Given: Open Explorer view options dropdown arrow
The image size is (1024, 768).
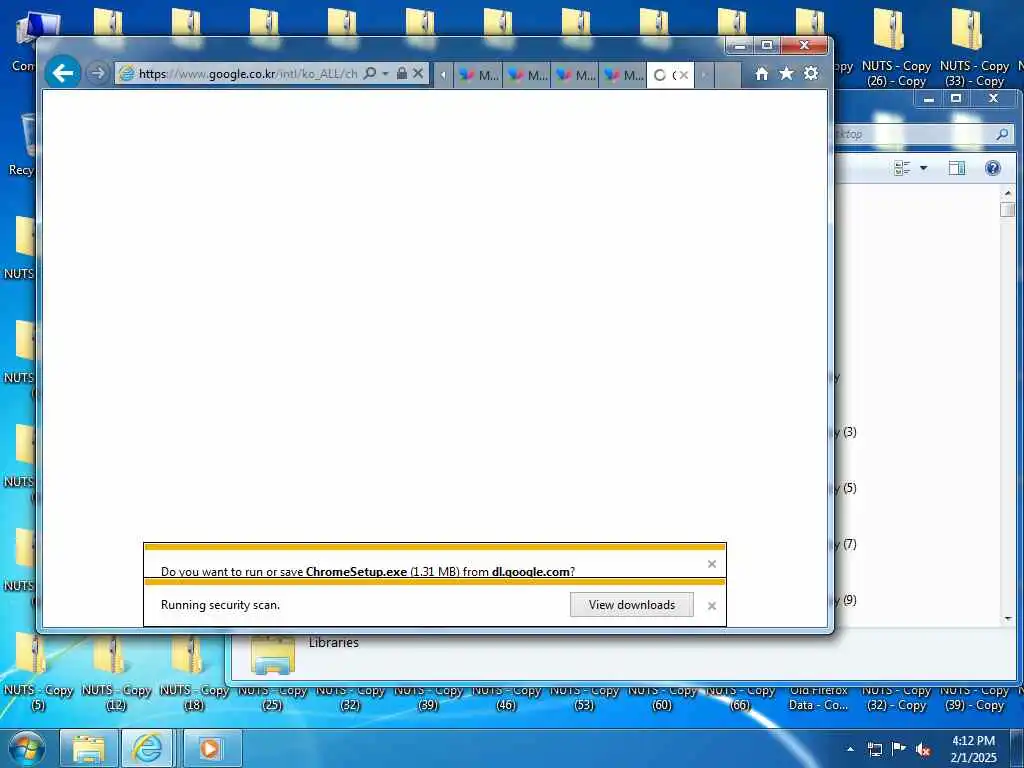Looking at the screenshot, I should [923, 168].
